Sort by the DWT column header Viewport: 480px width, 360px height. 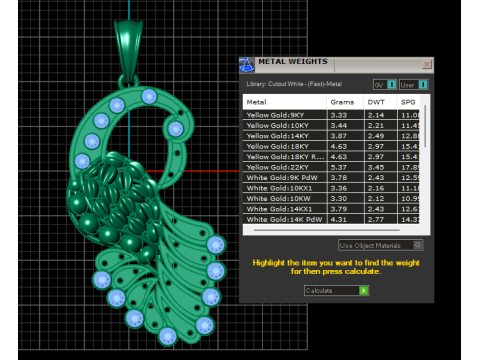point(380,102)
